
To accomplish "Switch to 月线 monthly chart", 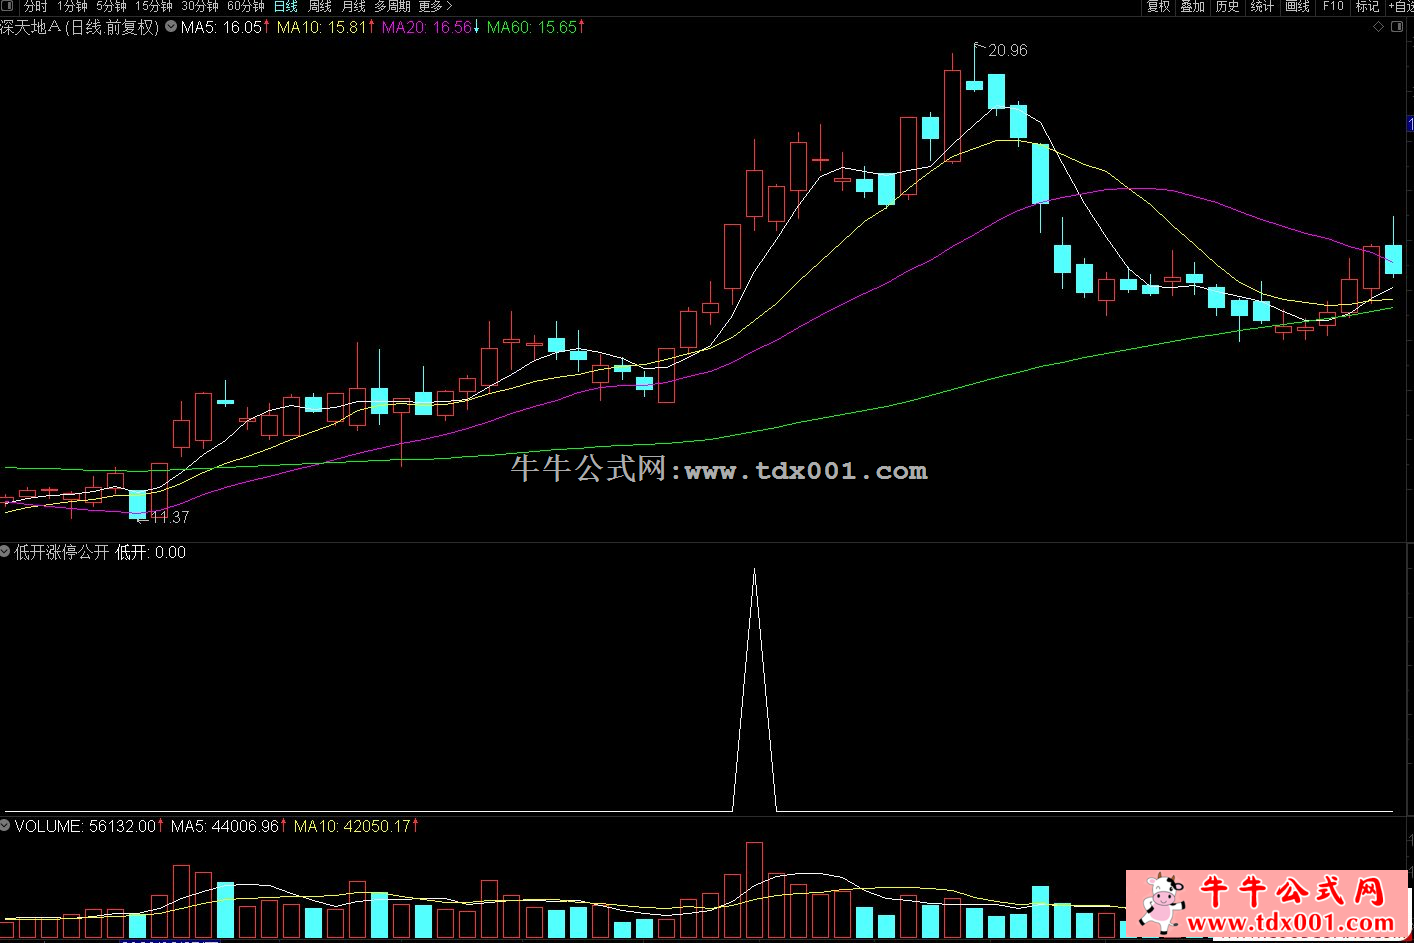I will point(354,6).
